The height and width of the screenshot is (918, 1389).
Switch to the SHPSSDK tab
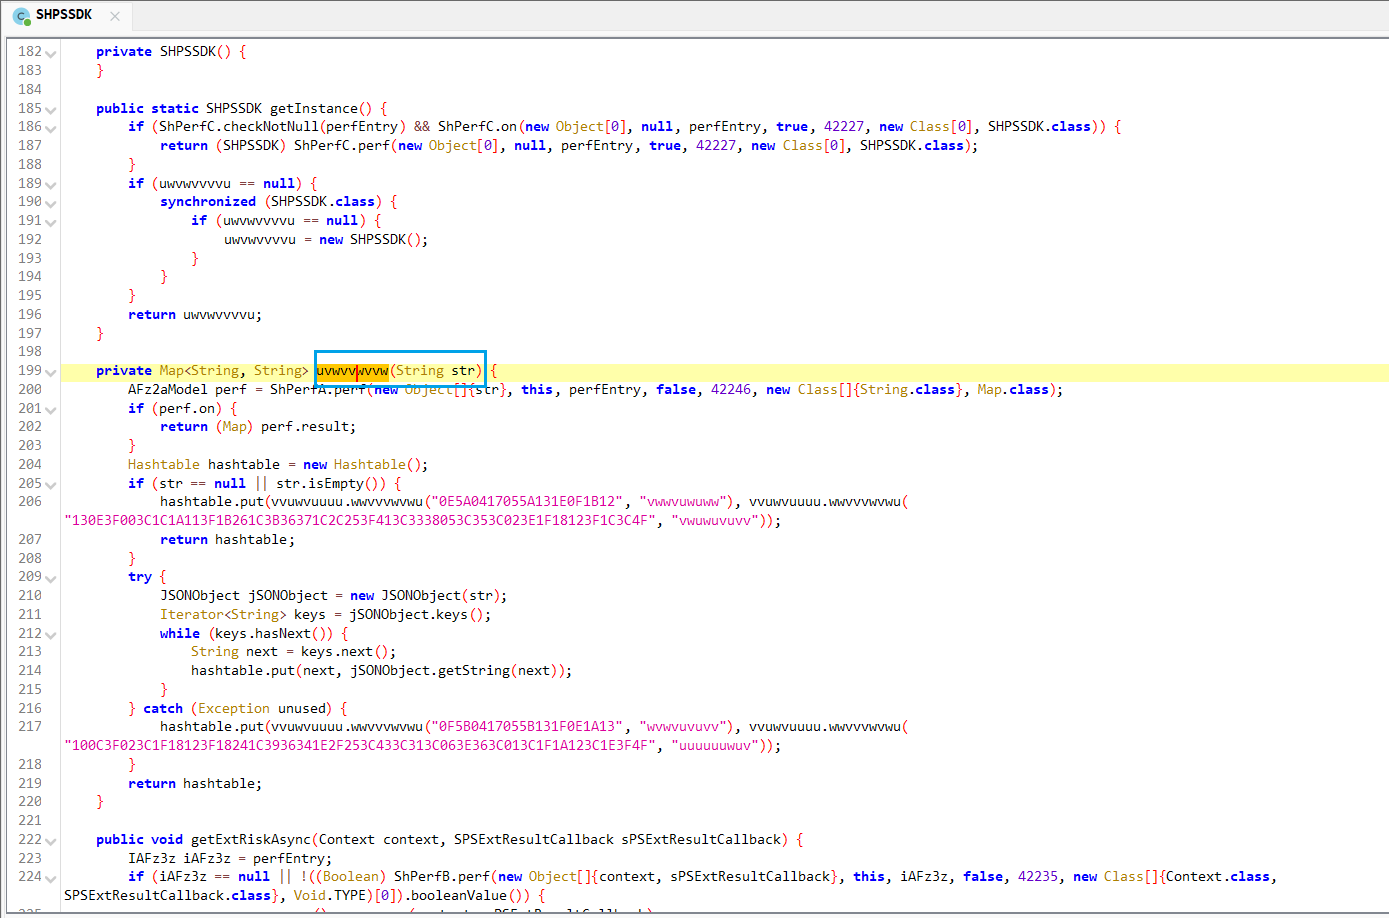[x=64, y=15]
